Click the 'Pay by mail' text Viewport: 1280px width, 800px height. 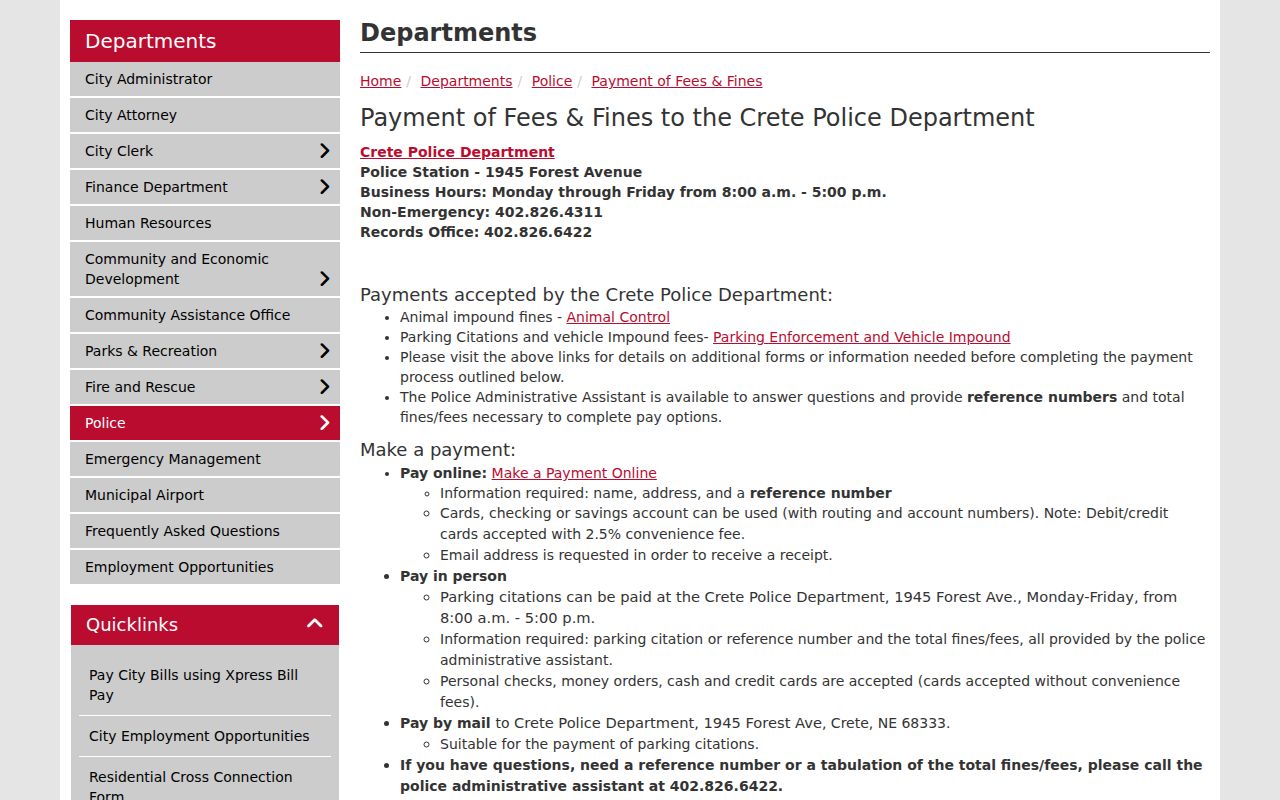coord(445,723)
